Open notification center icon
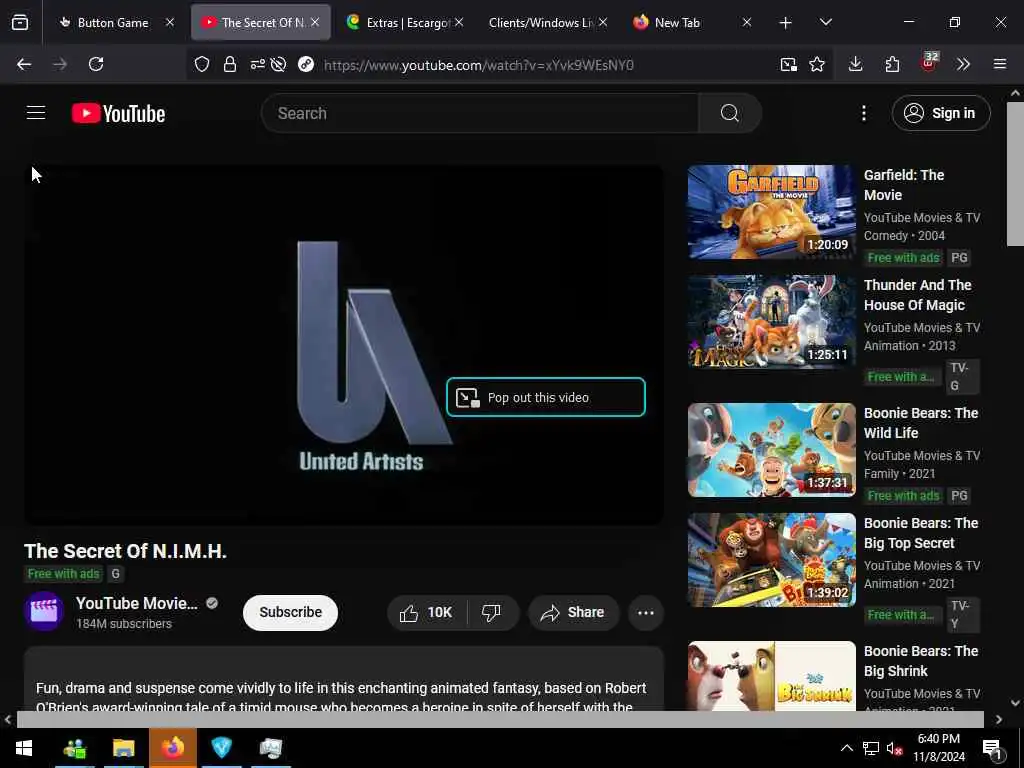The height and width of the screenshot is (768, 1024). click(992, 748)
